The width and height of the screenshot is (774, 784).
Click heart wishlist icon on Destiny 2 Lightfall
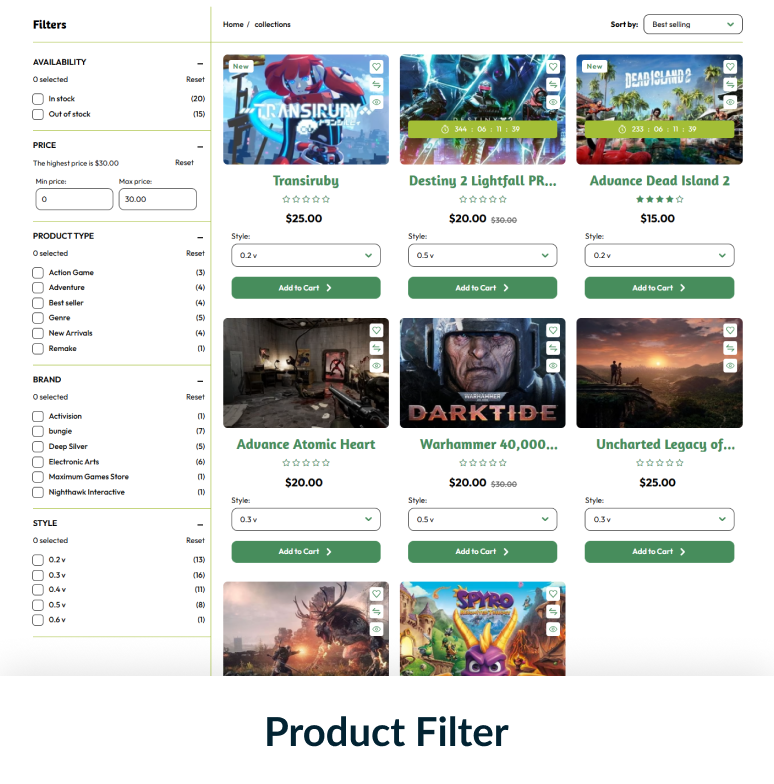[553, 67]
